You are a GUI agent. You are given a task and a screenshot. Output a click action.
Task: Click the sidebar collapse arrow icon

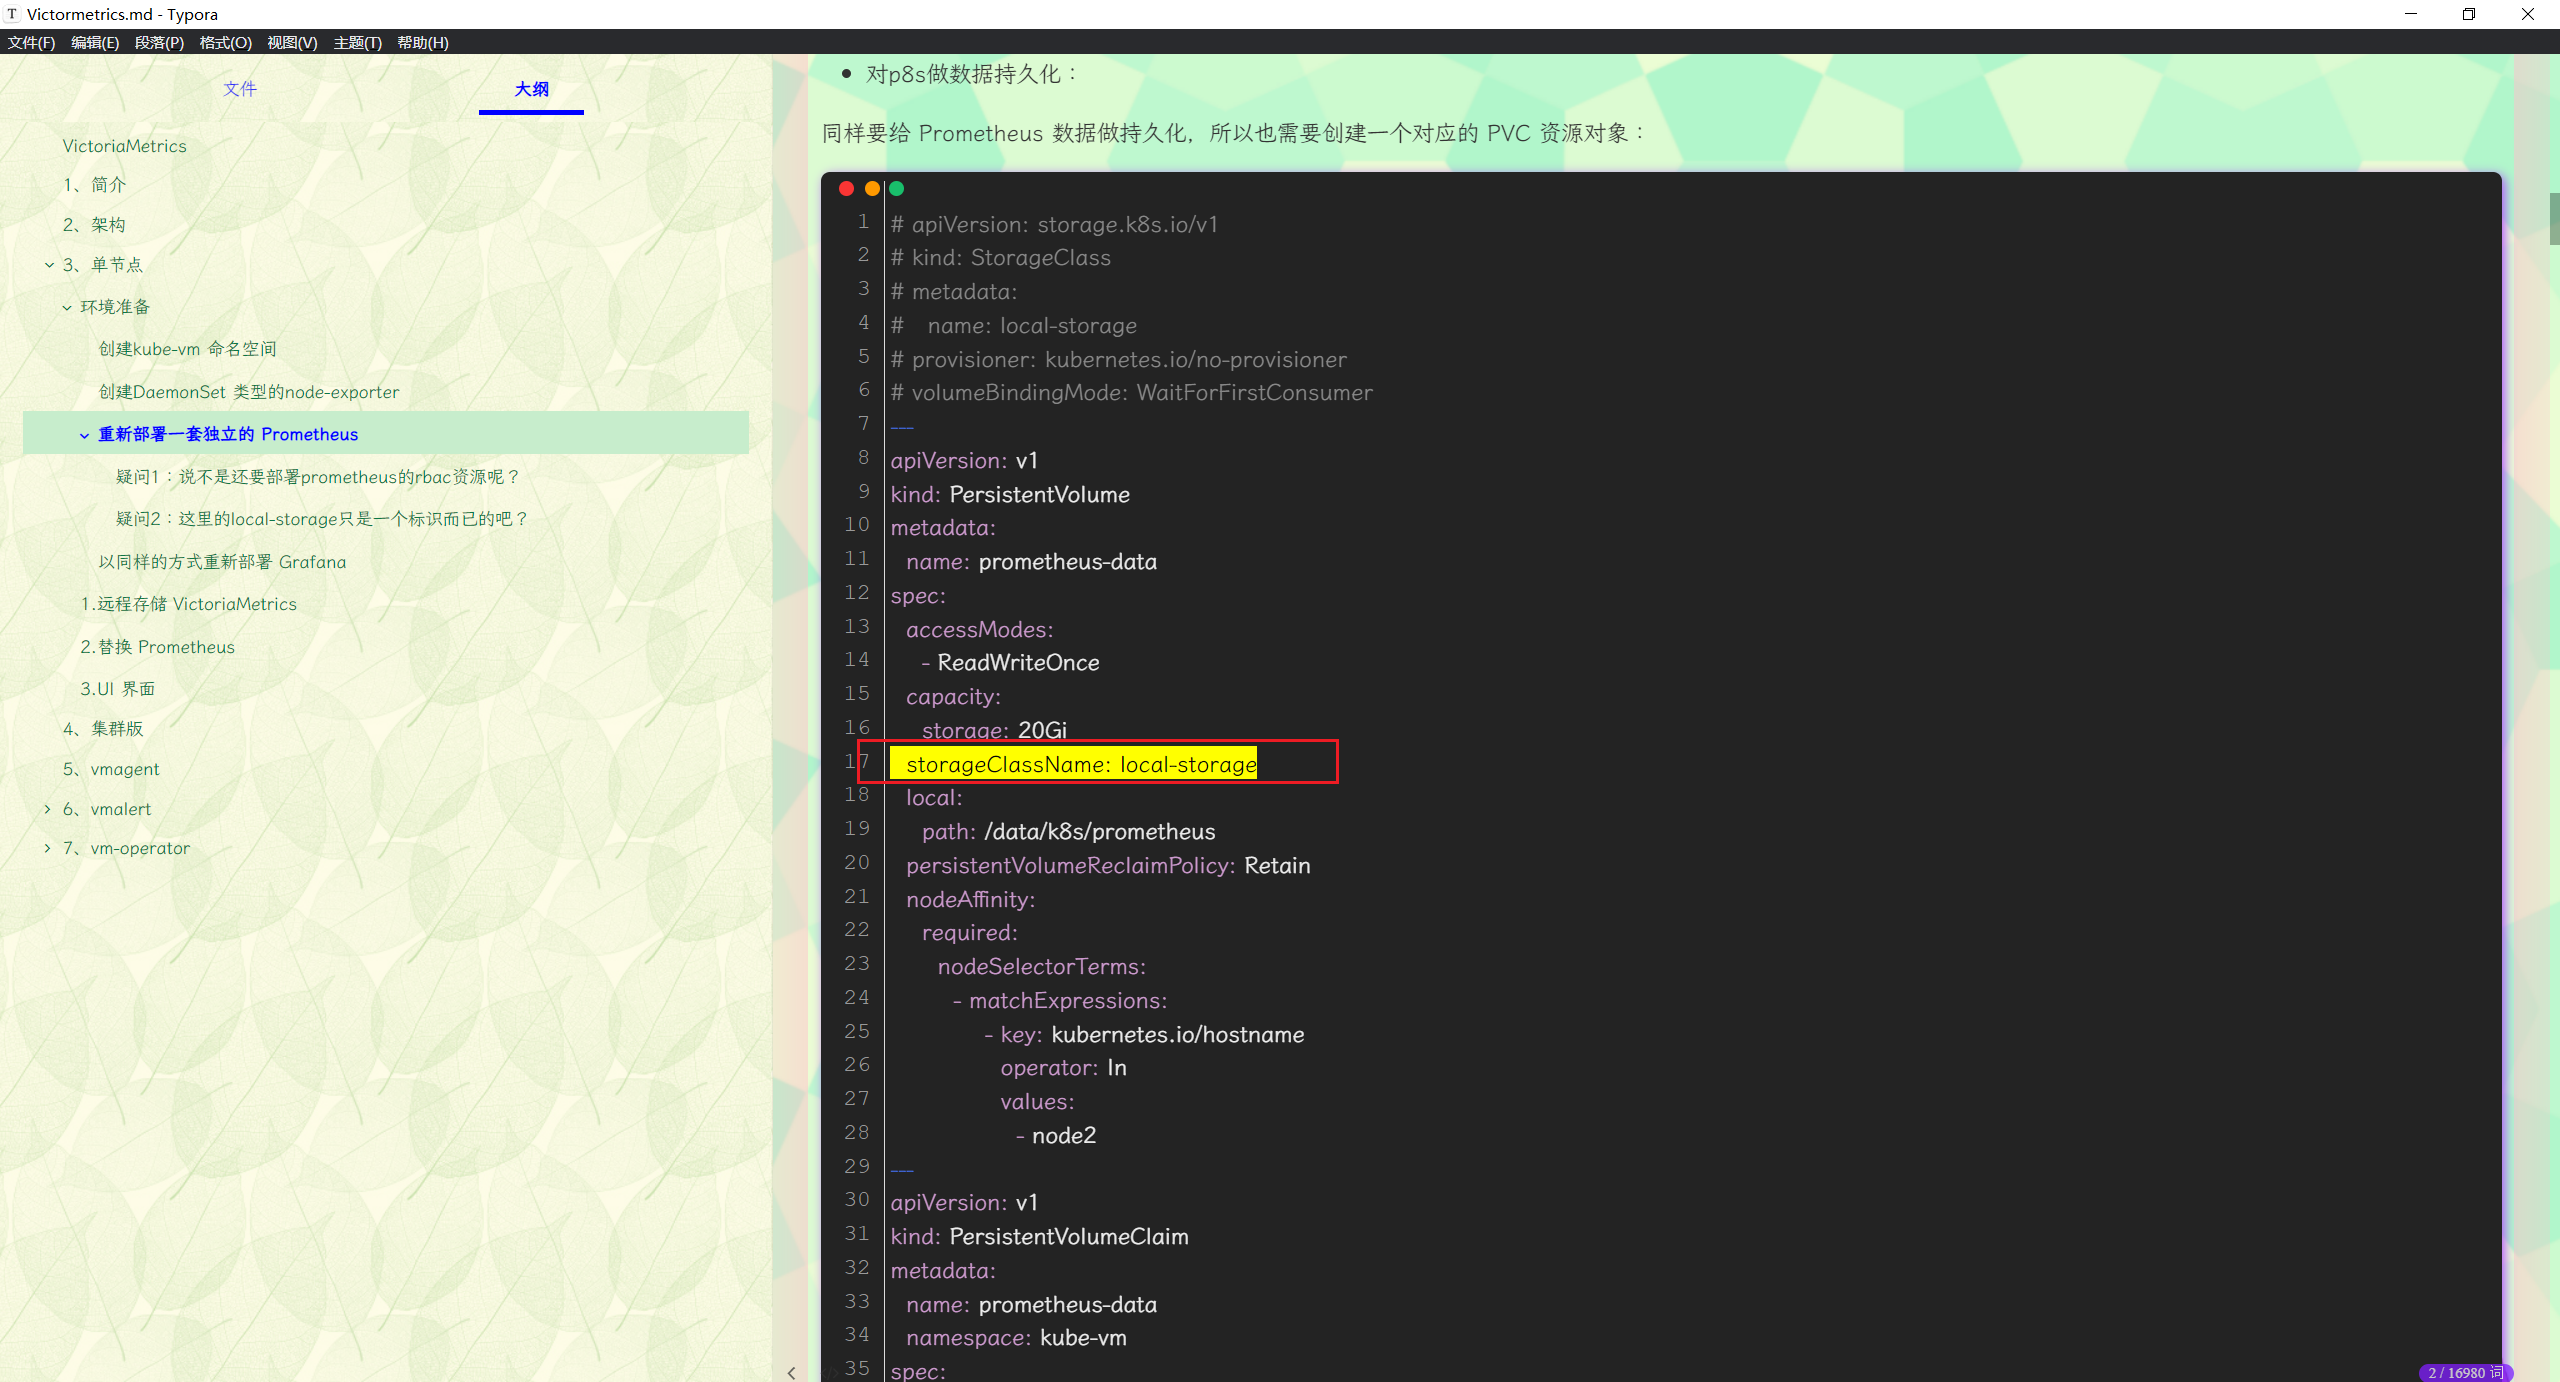[x=791, y=1373]
